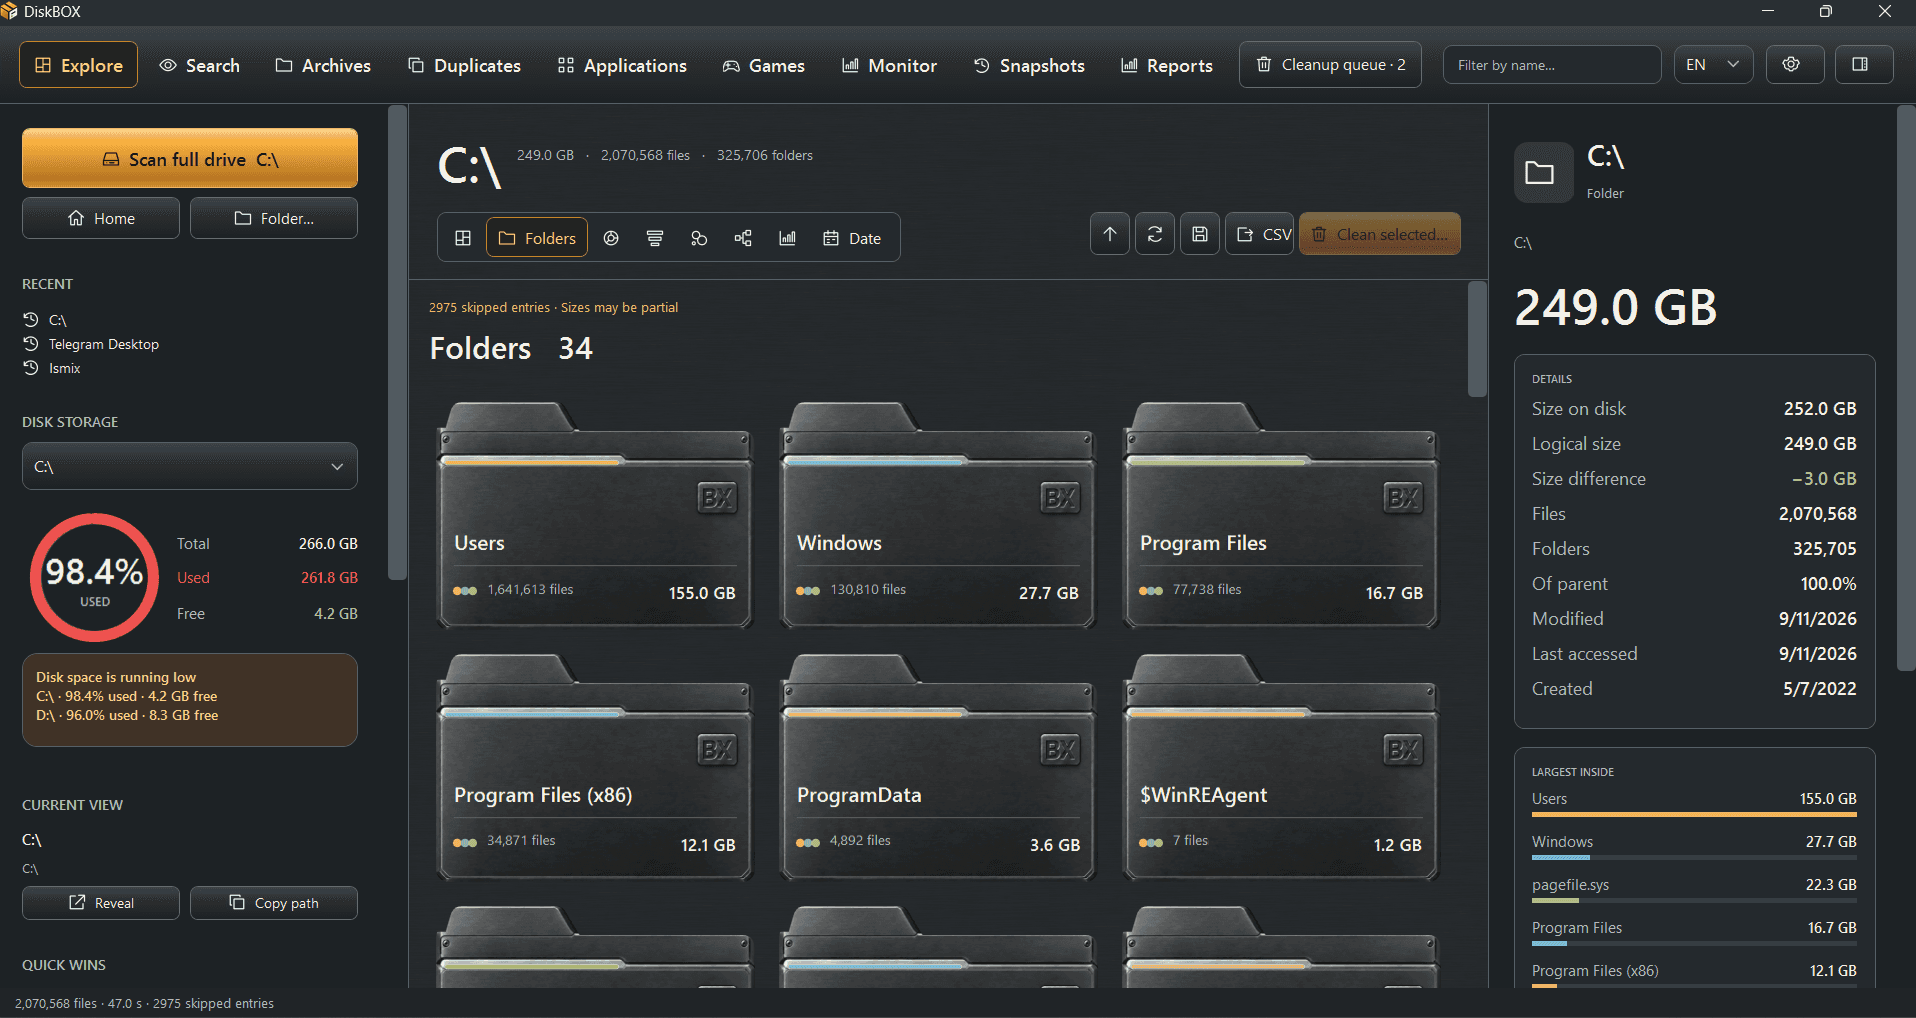Go to the Search tab
This screenshot has width=1916, height=1018.
pos(200,65)
